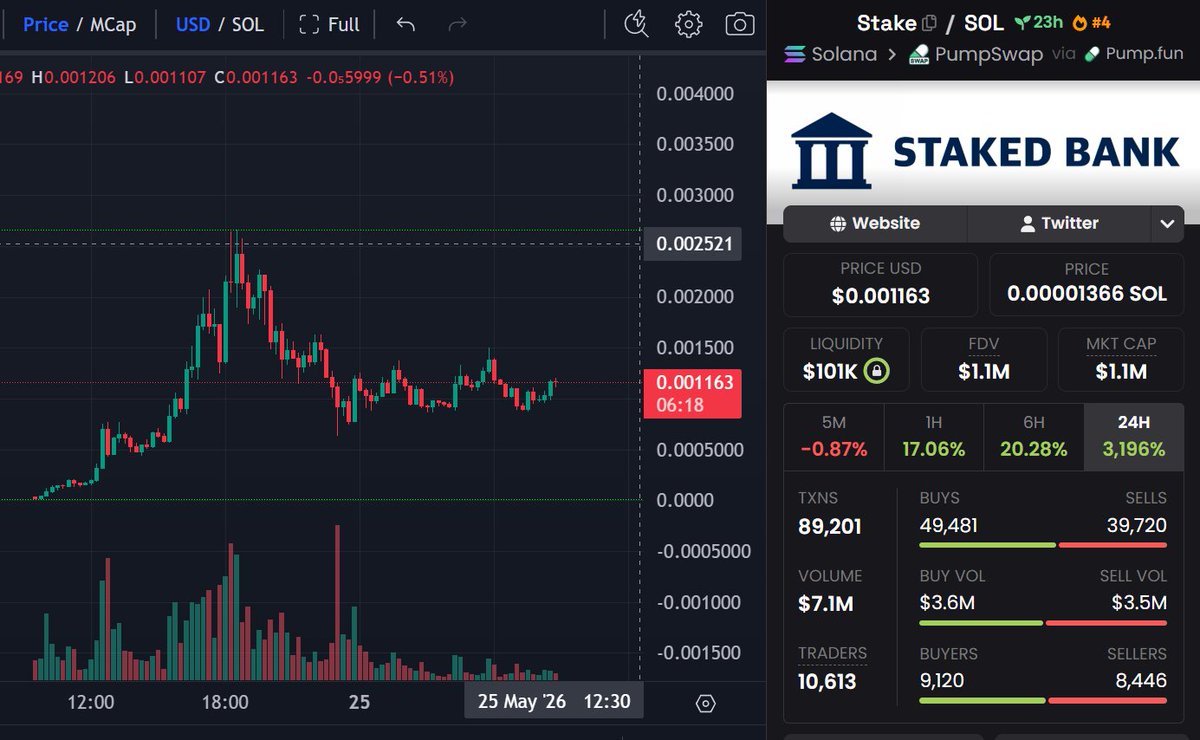Image resolution: width=1200 pixels, height=740 pixels.
Task: Switch chart to MCap view
Action: [x=113, y=24]
